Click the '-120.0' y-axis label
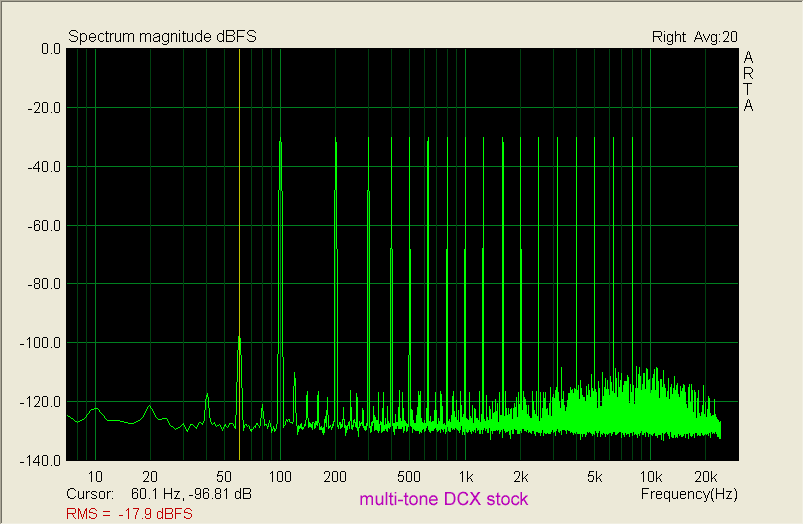 pyautogui.click(x=41, y=402)
